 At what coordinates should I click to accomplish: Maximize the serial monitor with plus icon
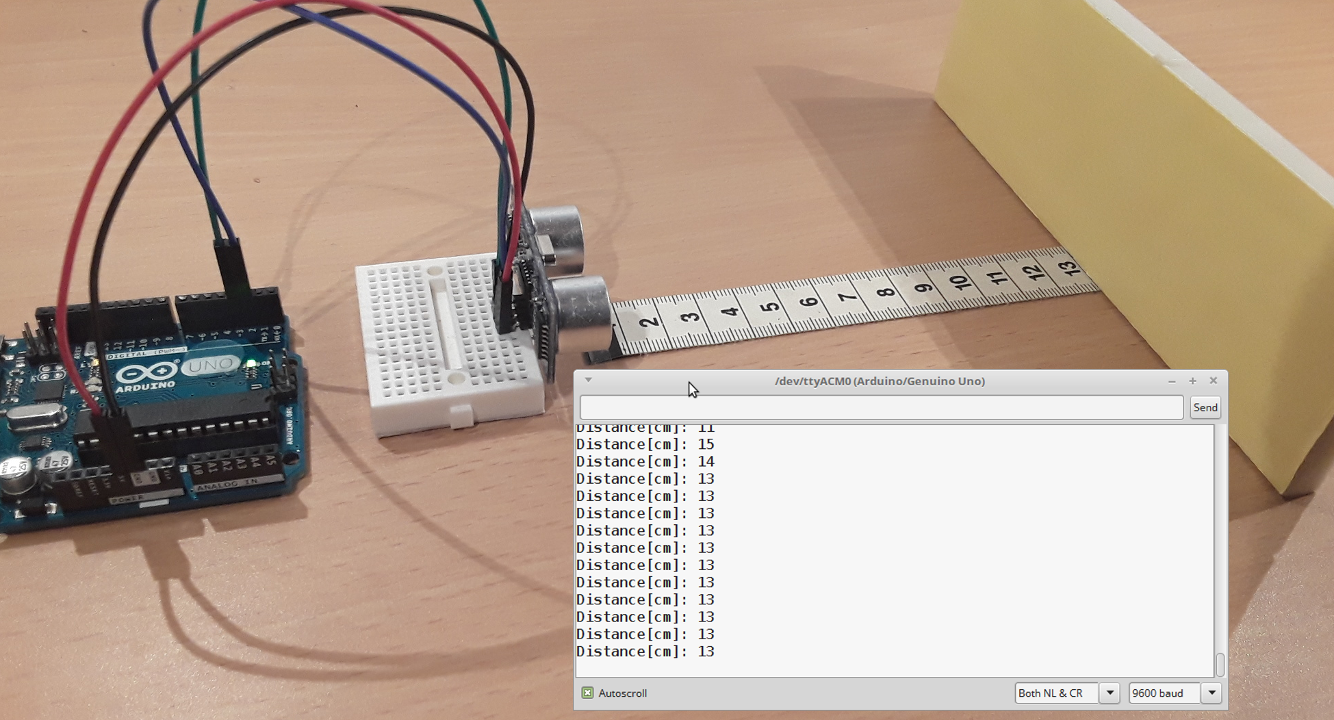[x=1192, y=381]
